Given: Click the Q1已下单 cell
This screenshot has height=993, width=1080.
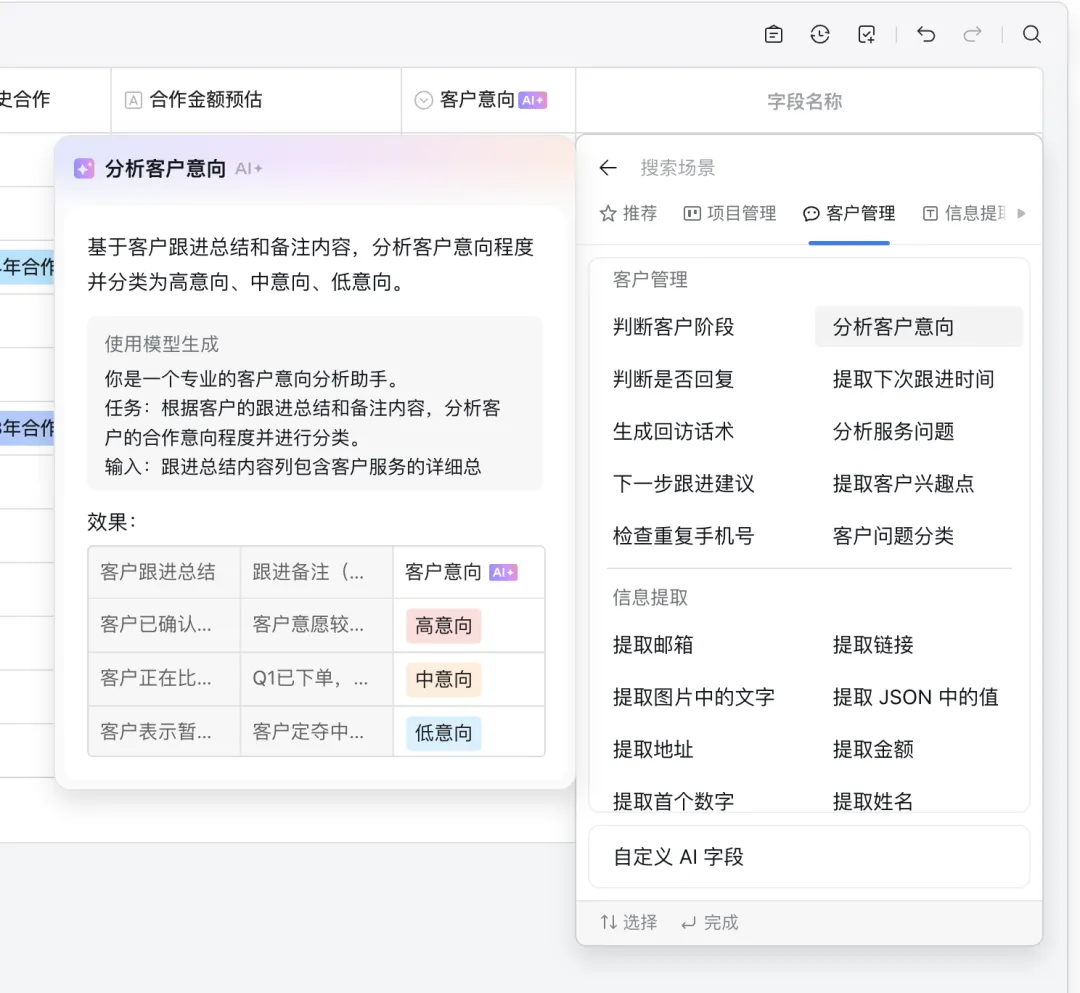Looking at the screenshot, I should (x=317, y=678).
